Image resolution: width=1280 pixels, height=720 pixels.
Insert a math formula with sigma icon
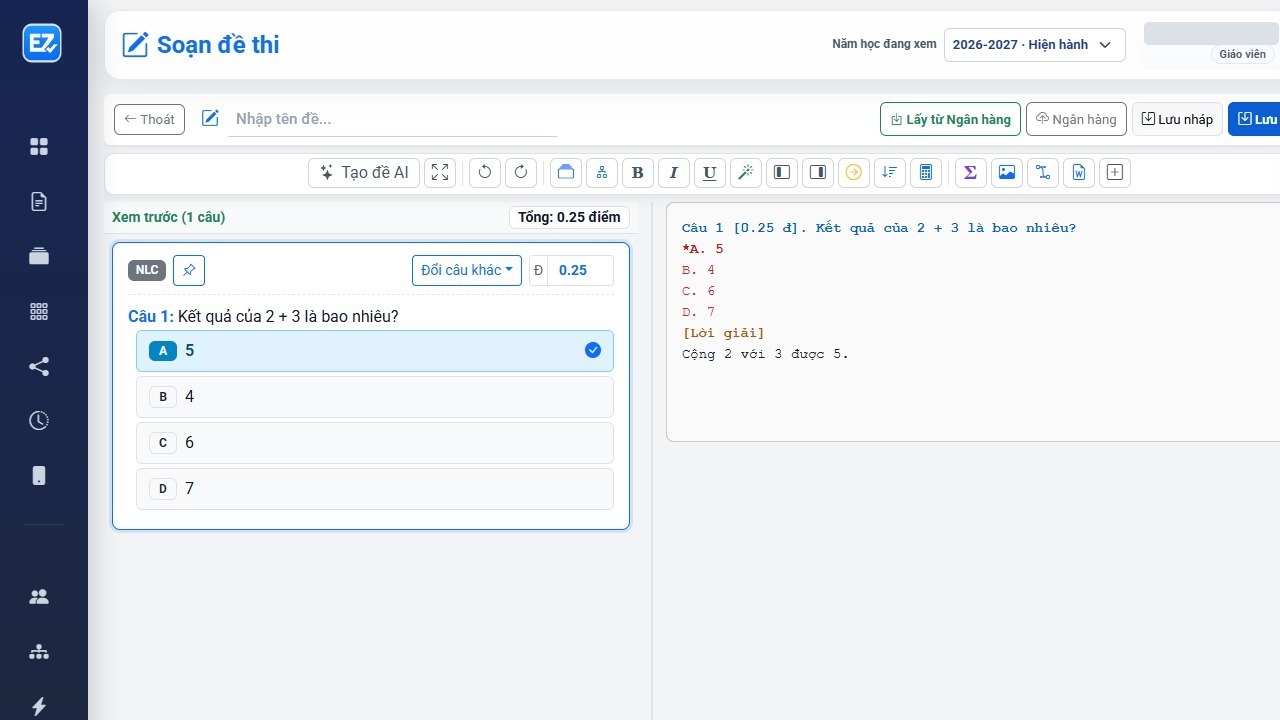click(971, 172)
